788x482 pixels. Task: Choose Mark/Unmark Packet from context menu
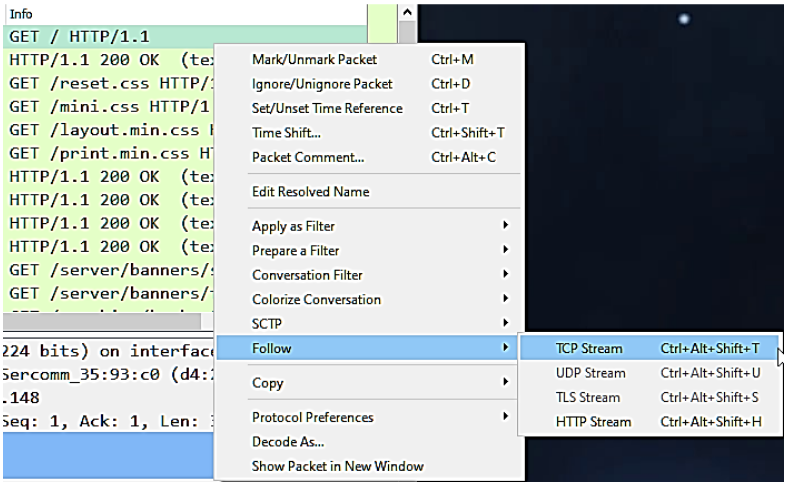(370, 59)
